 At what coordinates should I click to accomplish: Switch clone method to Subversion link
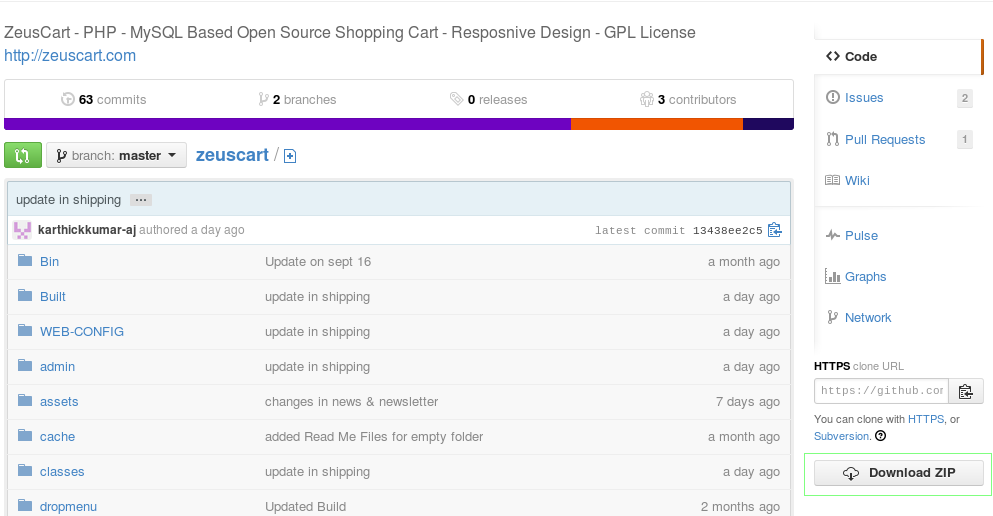pyautogui.click(x=842, y=436)
